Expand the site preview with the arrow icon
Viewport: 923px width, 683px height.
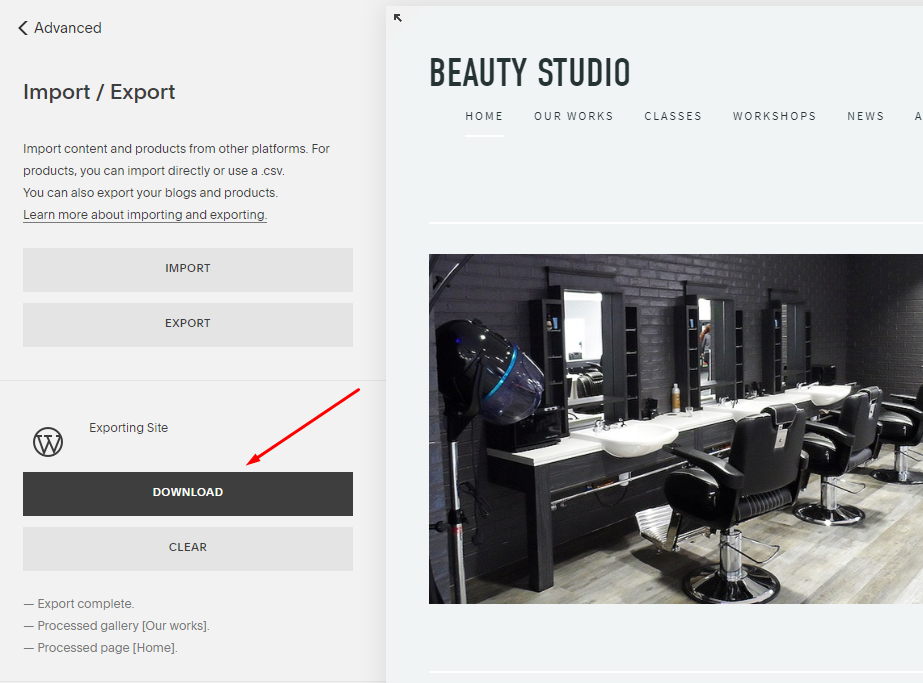(398, 18)
